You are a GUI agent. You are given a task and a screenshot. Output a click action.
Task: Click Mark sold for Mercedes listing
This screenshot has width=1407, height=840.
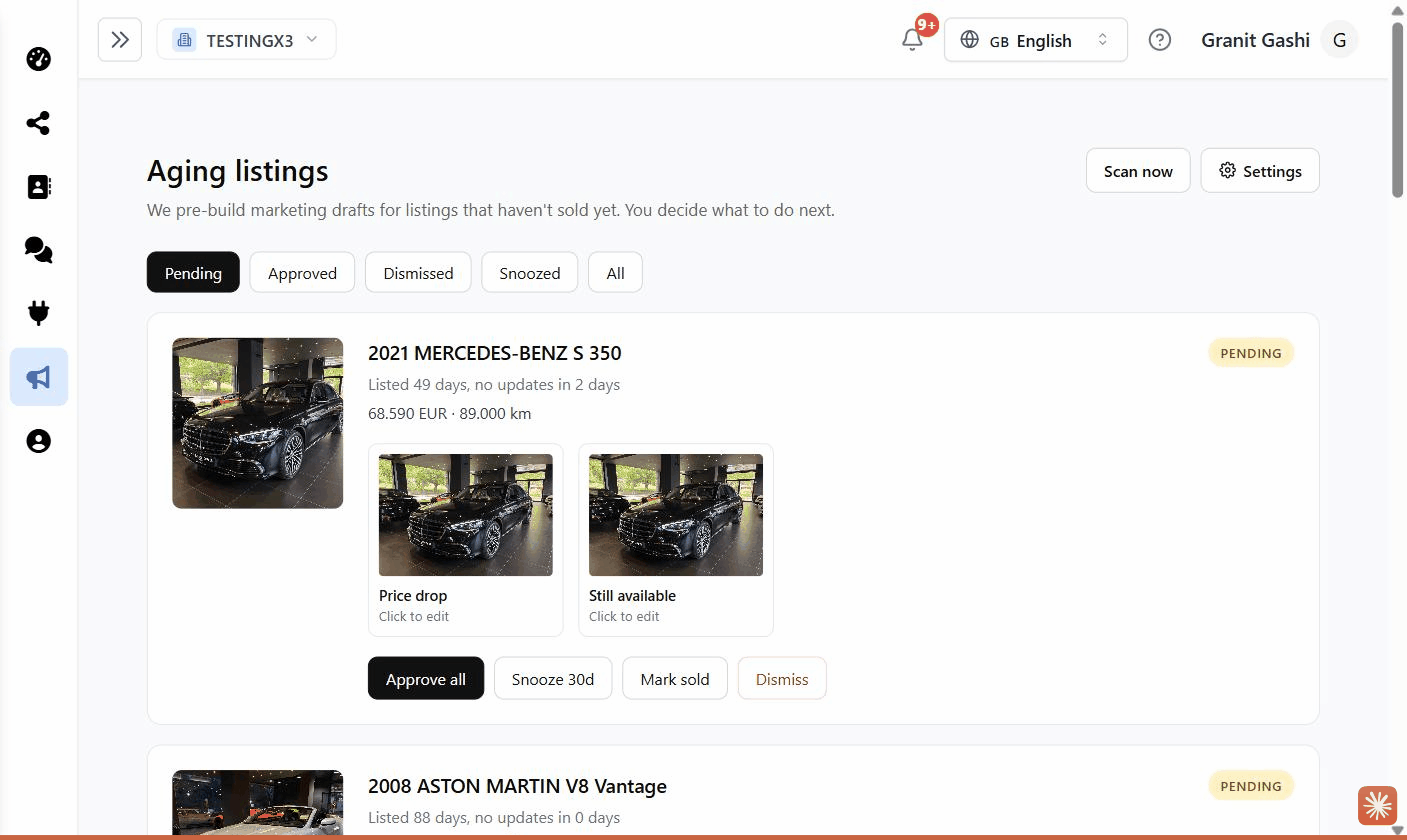[675, 678]
